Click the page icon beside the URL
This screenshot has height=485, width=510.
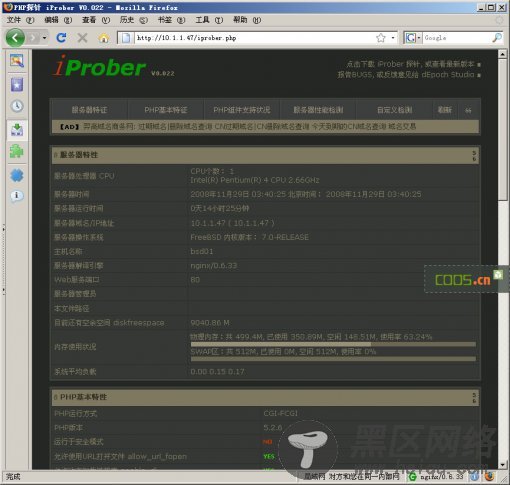126,38
